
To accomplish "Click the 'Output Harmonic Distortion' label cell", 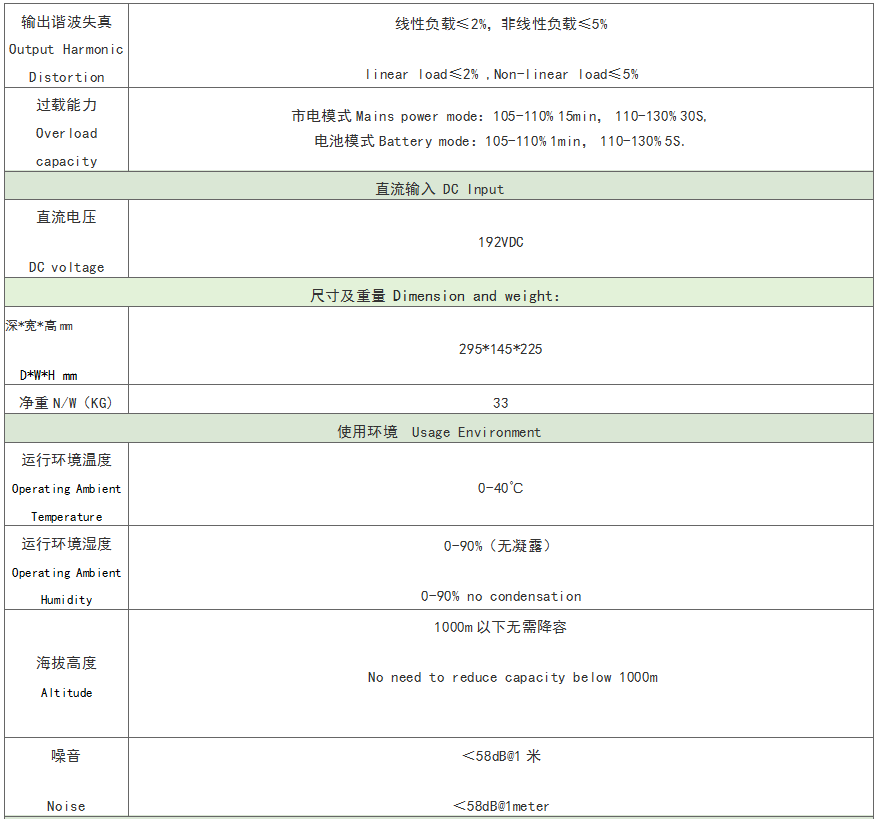I will 66,49.
